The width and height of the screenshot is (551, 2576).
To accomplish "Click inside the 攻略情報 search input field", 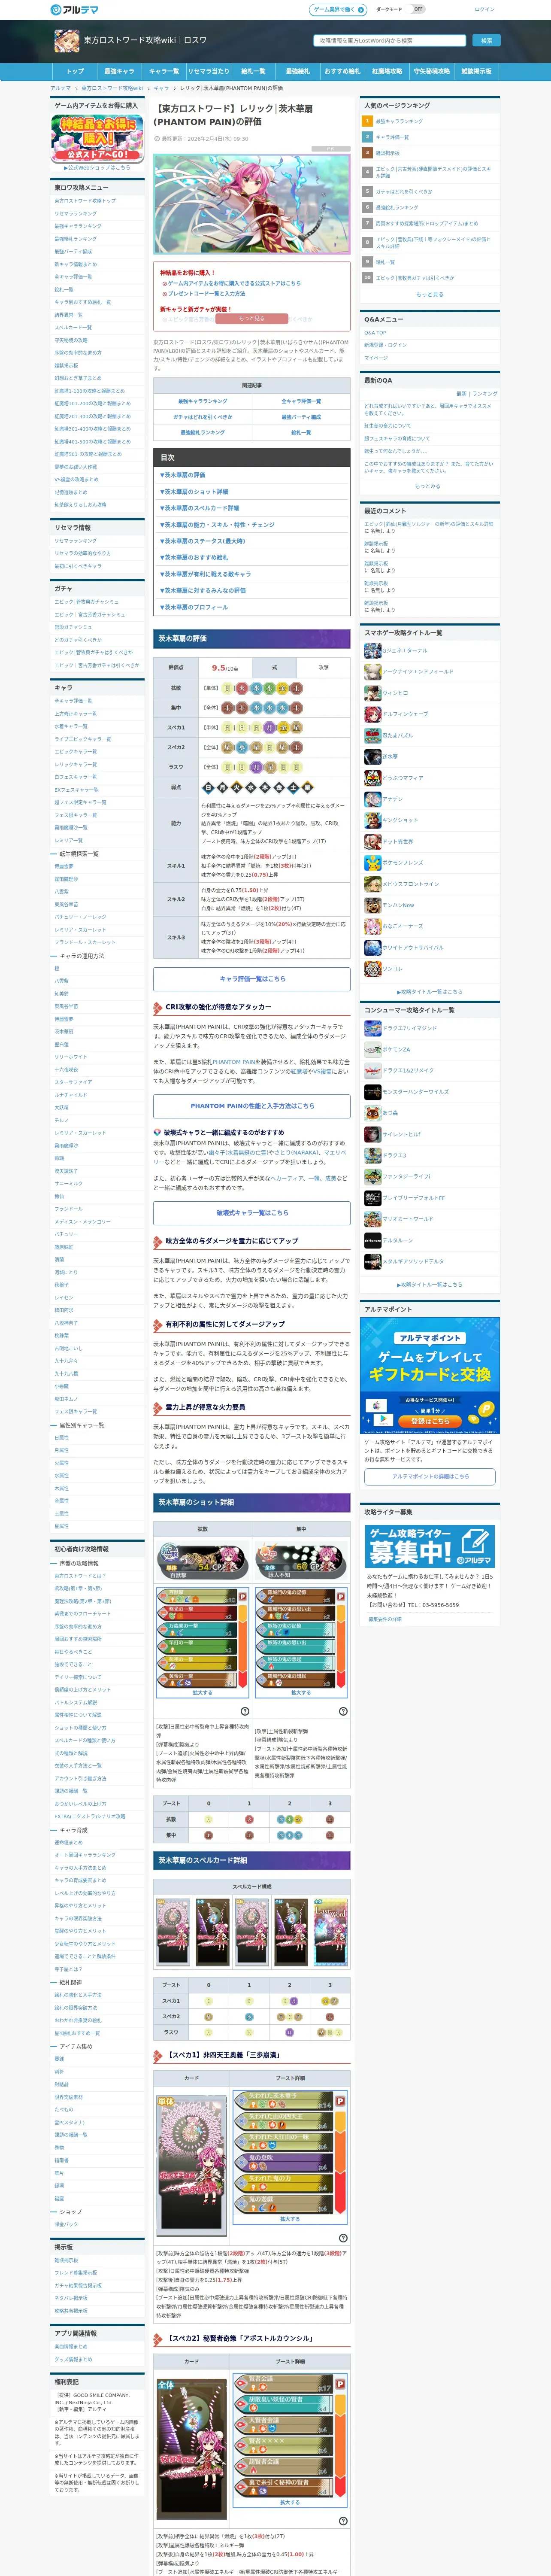I will 390,41.
